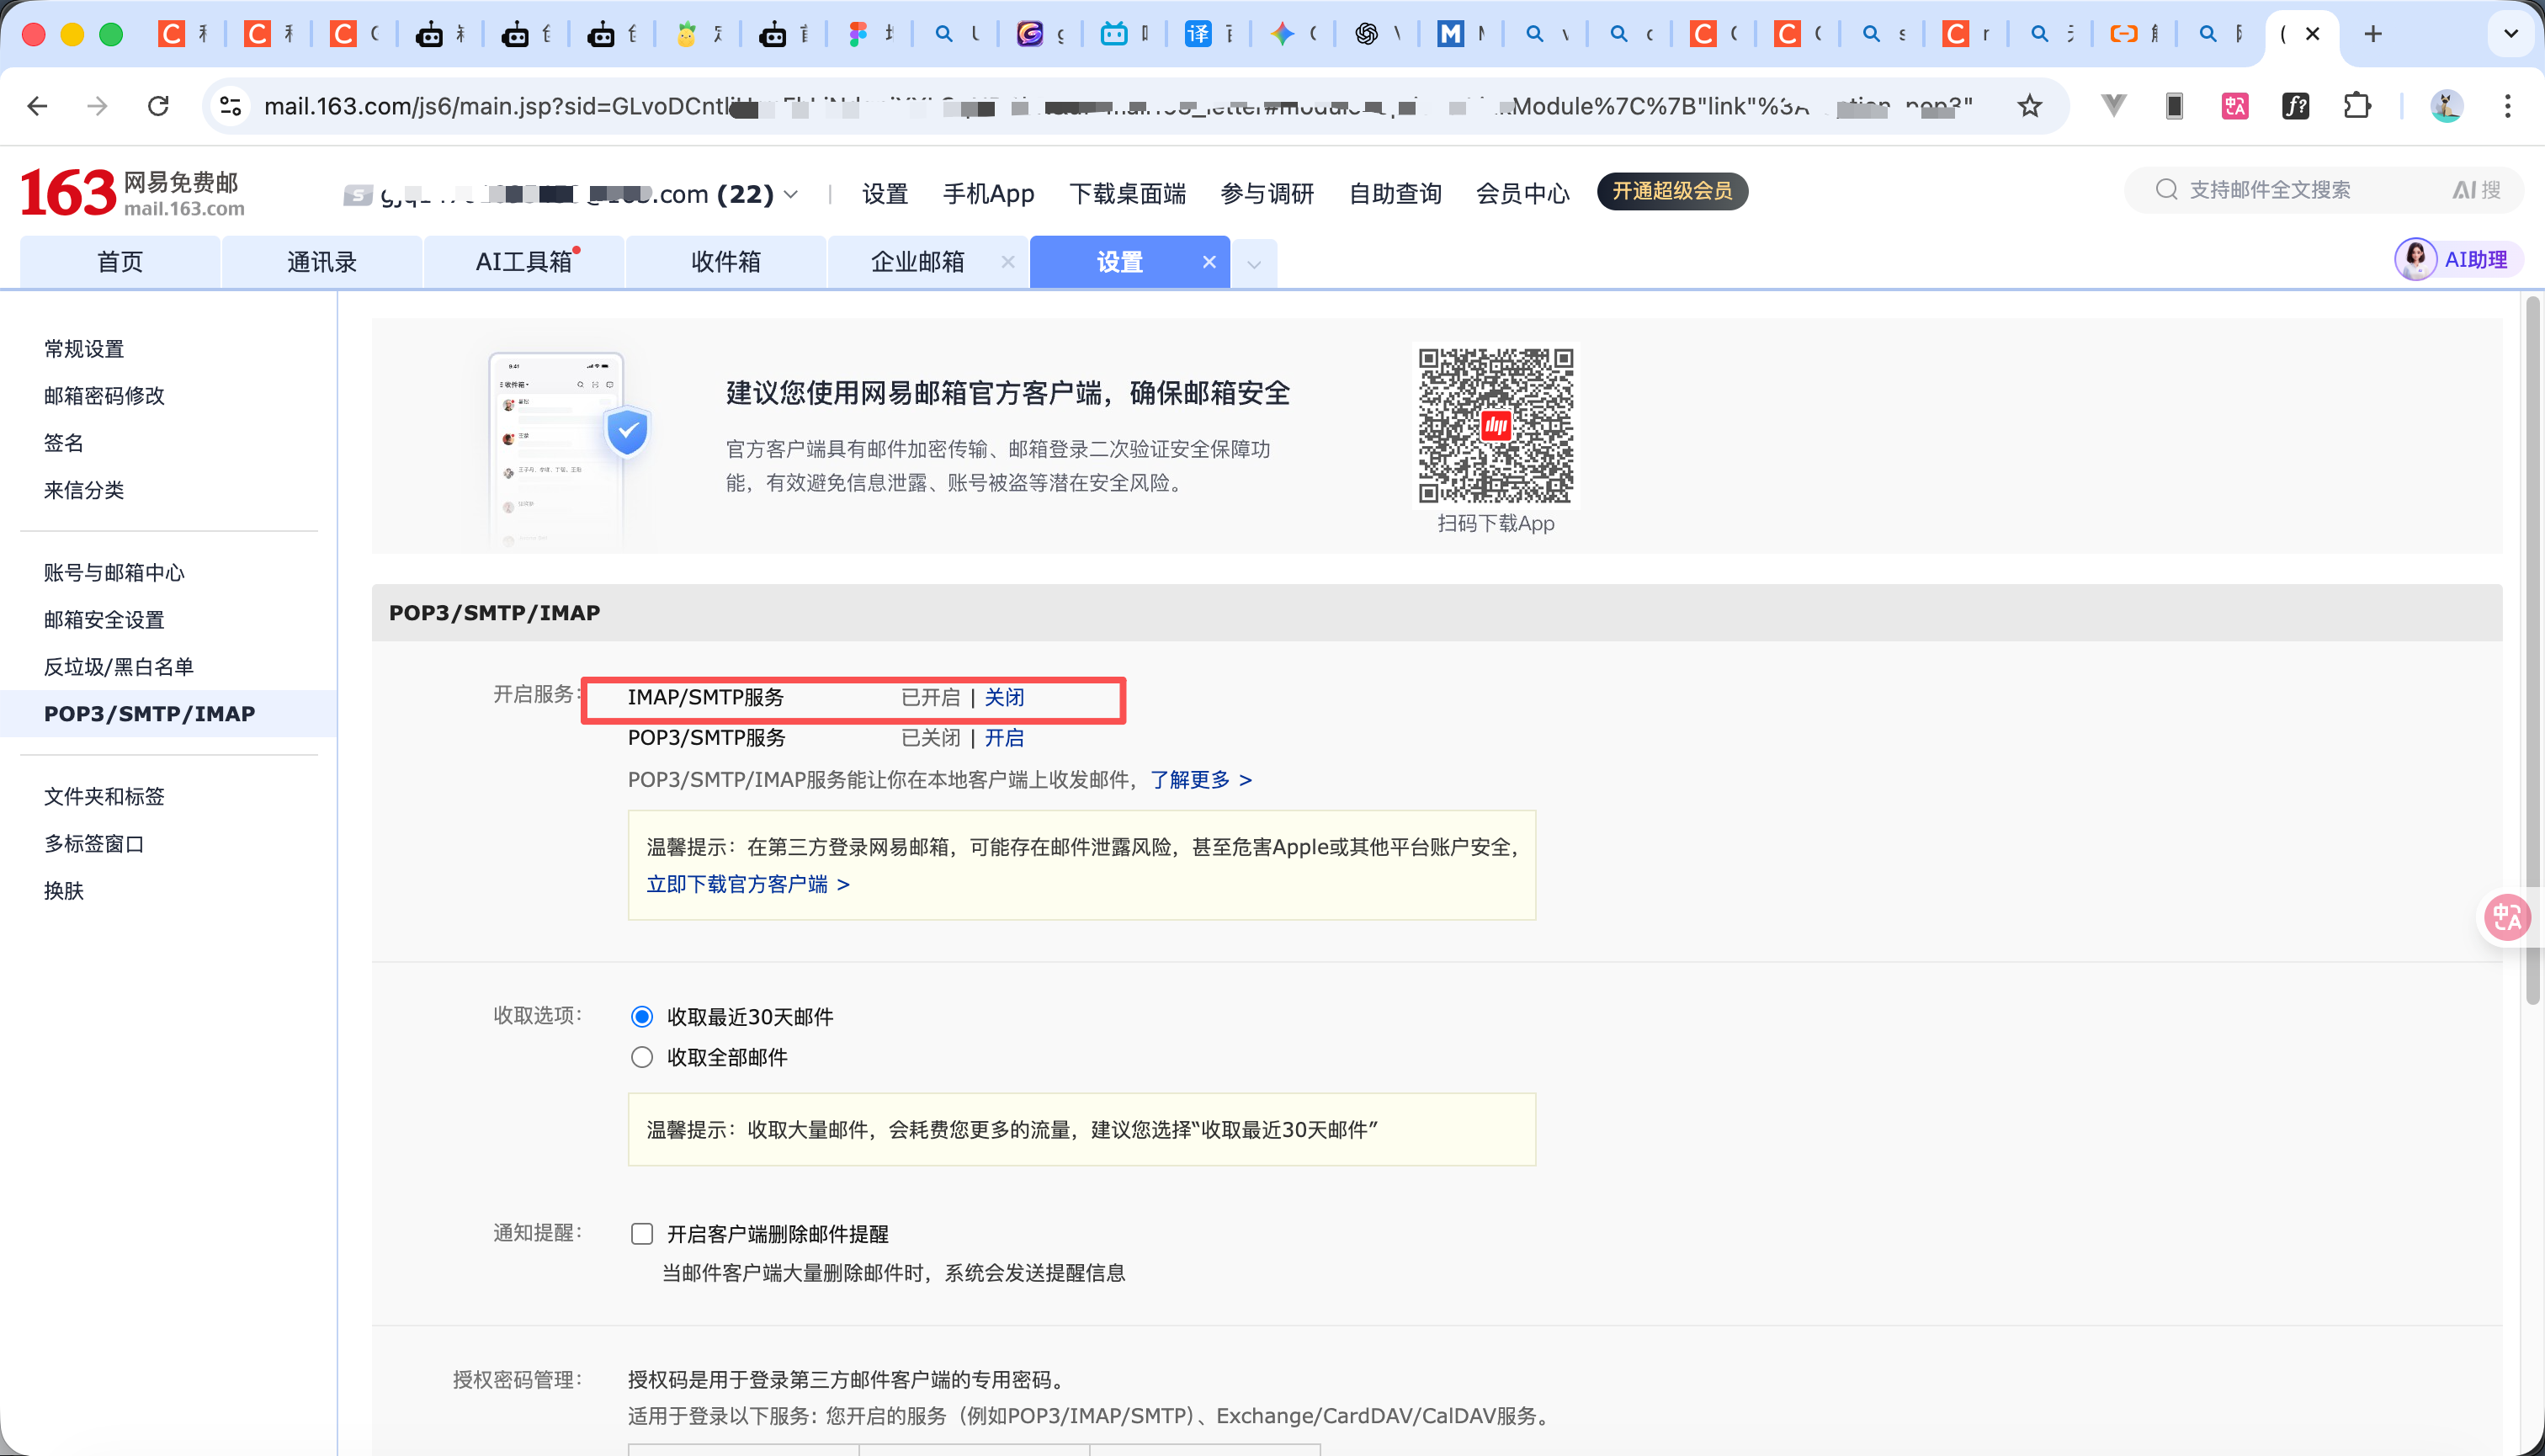Click 关闭 to disable IMAP/SMTP service
Screen dimensions: 2545x1456
tap(1004, 697)
